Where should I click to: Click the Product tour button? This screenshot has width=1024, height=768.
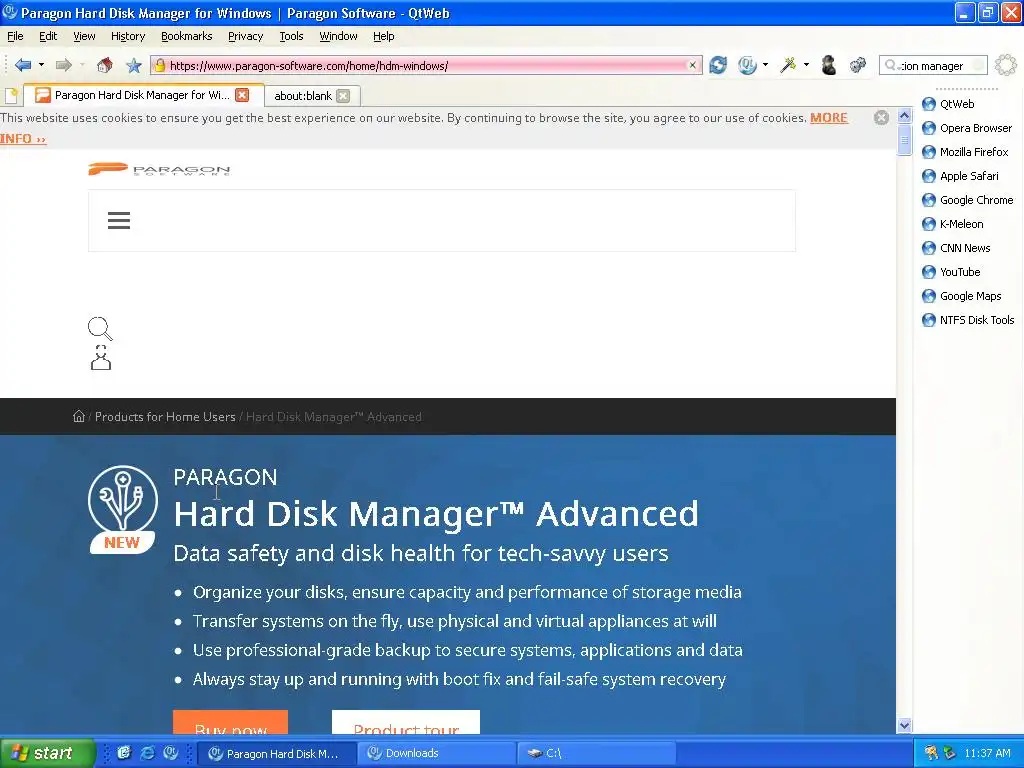point(406,723)
